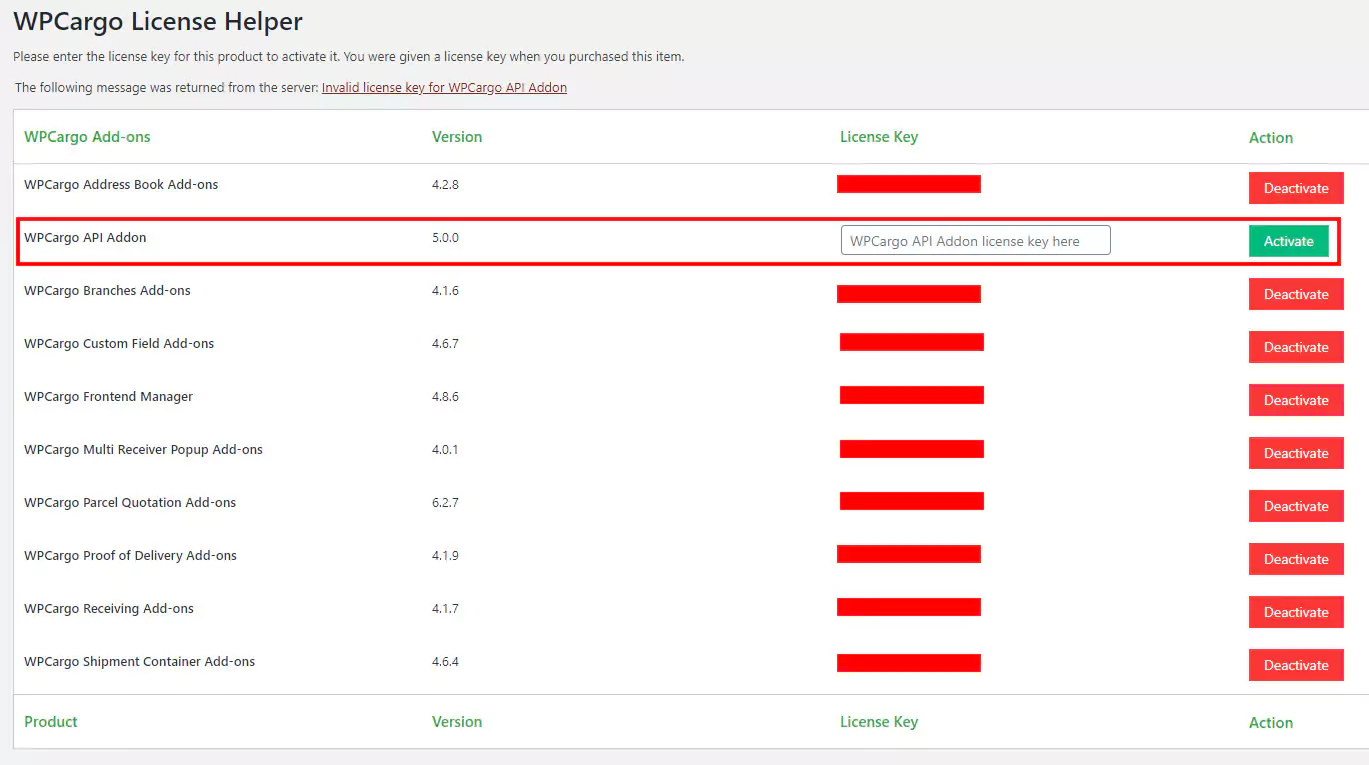This screenshot has height=765, width=1369.
Task: Click the top 'License Key' column header
Action: [878, 137]
